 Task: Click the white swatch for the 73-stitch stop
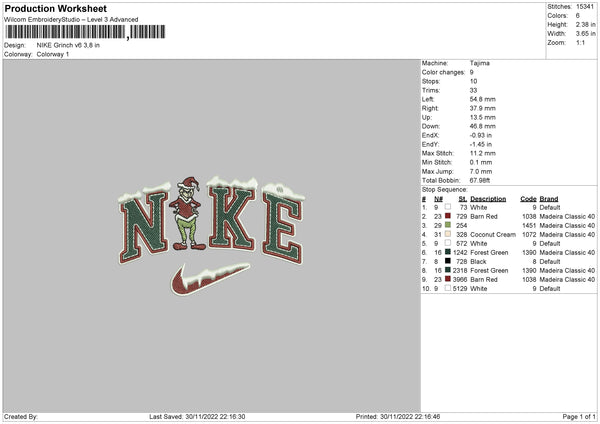[448, 207]
